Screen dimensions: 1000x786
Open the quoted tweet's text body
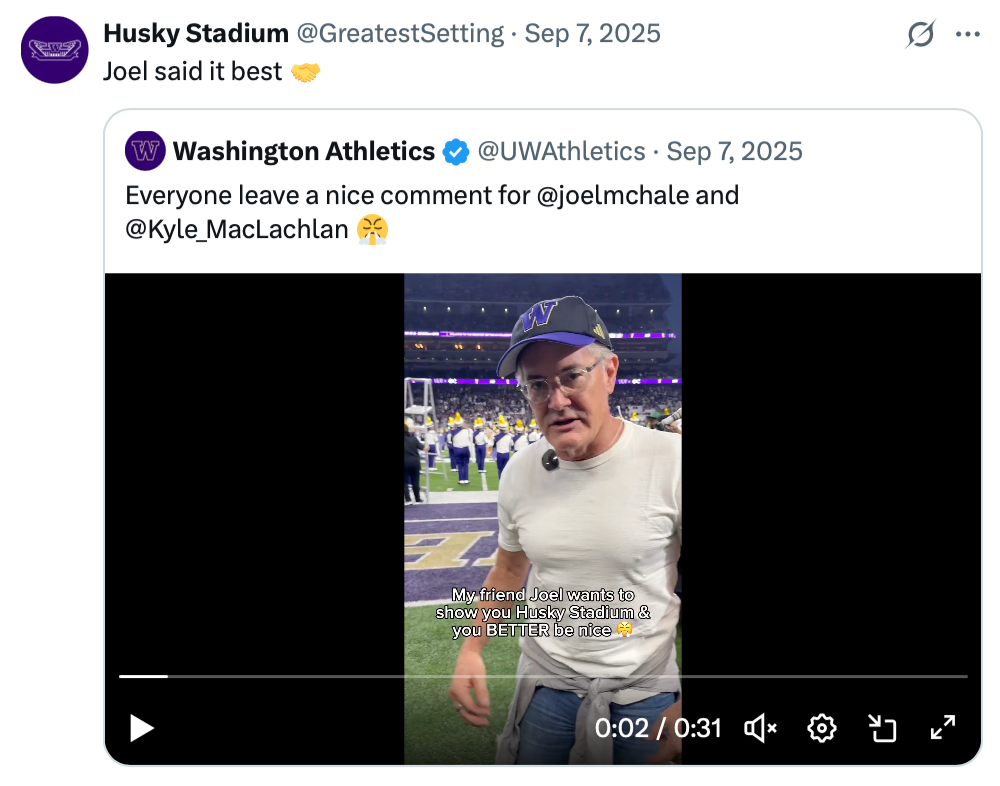[x=330, y=194]
